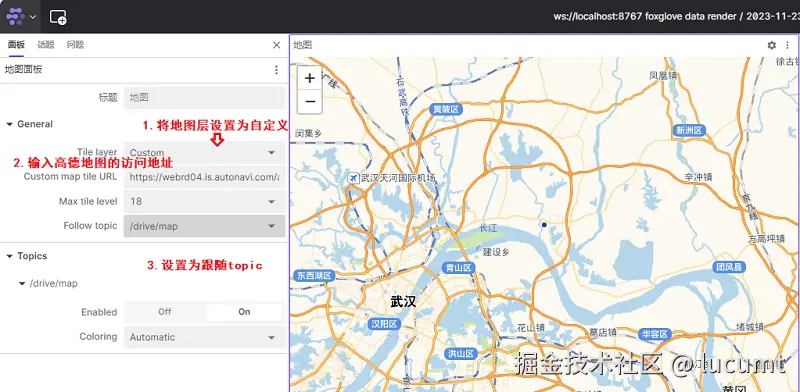Open the Tile layer dropdown
Screen dimensions: 800x392
tap(204, 153)
